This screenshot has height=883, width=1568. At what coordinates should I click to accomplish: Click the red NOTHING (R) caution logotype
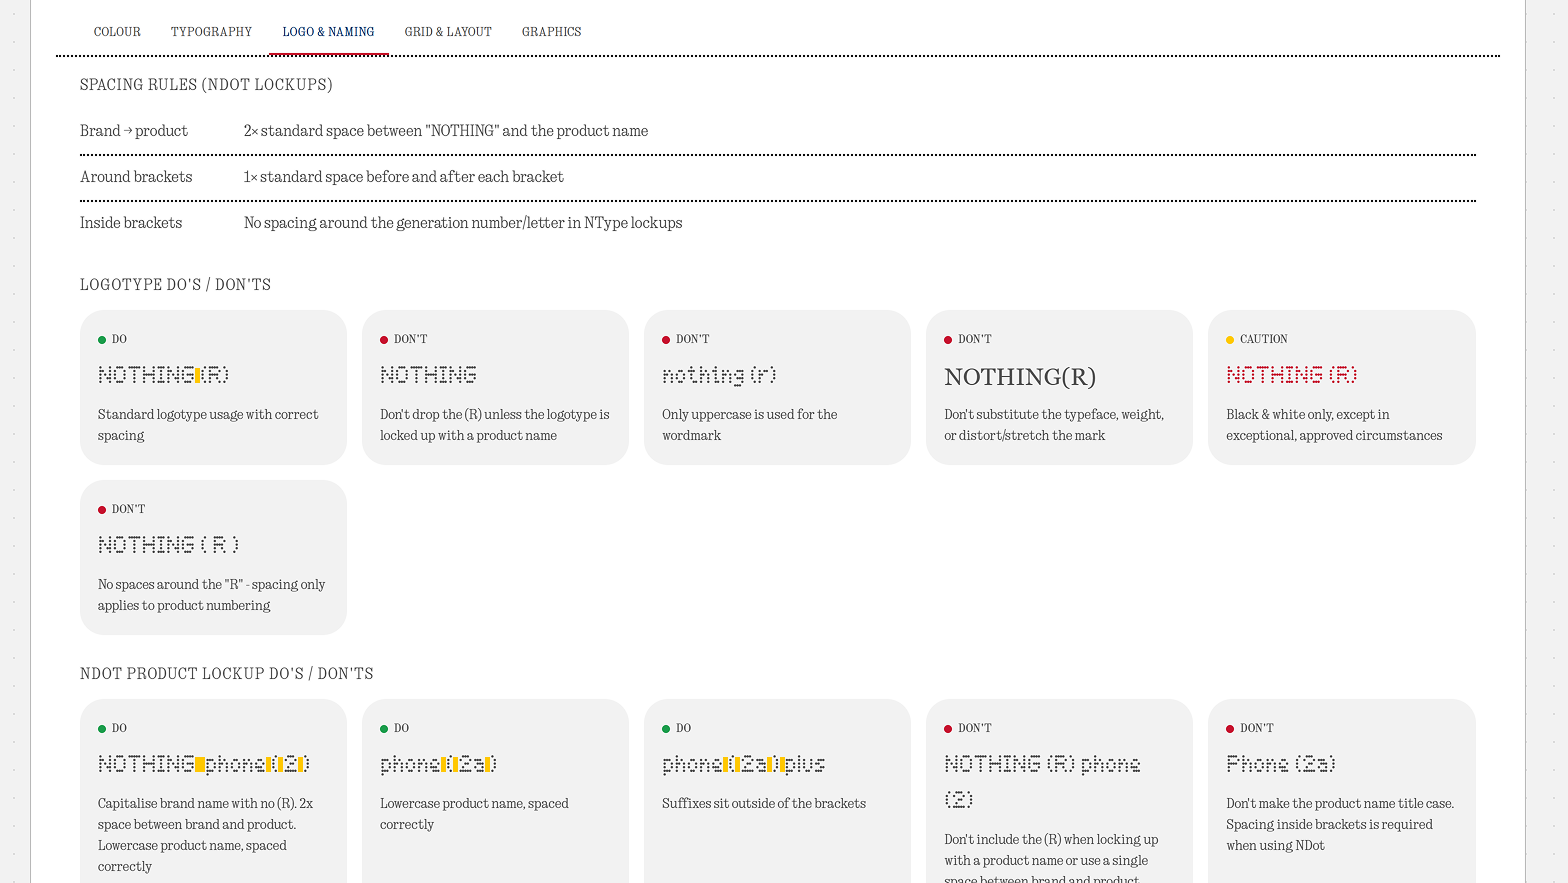point(1292,375)
